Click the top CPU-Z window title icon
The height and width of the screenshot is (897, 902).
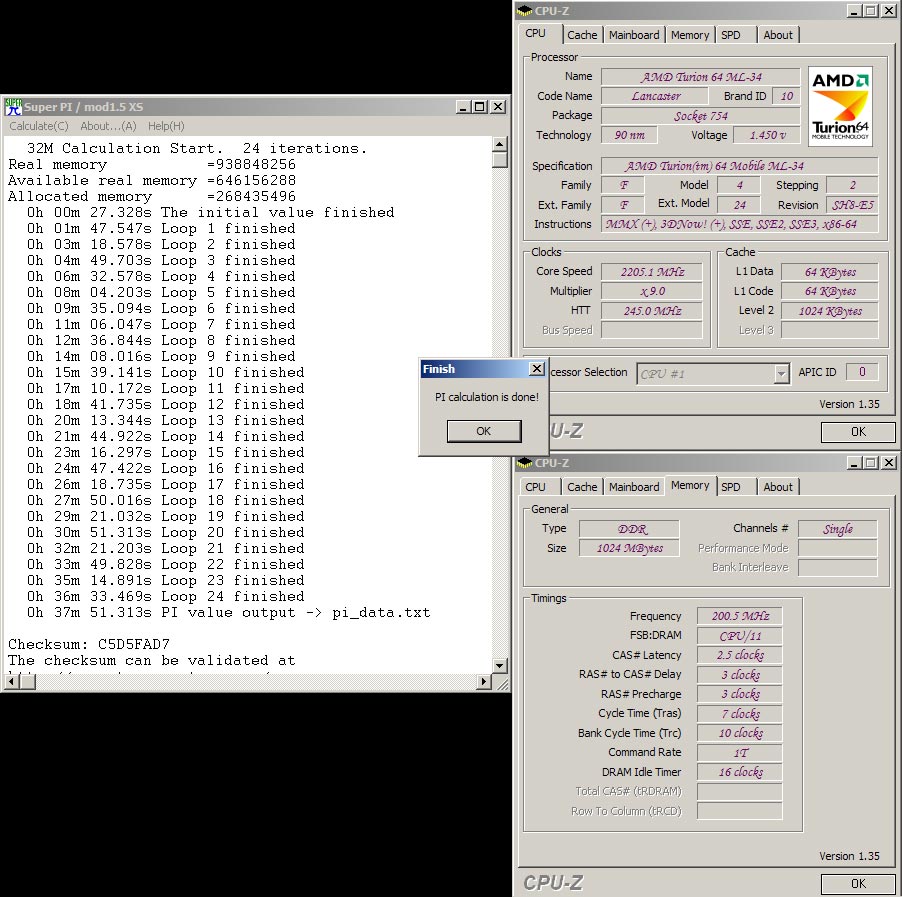[x=525, y=11]
